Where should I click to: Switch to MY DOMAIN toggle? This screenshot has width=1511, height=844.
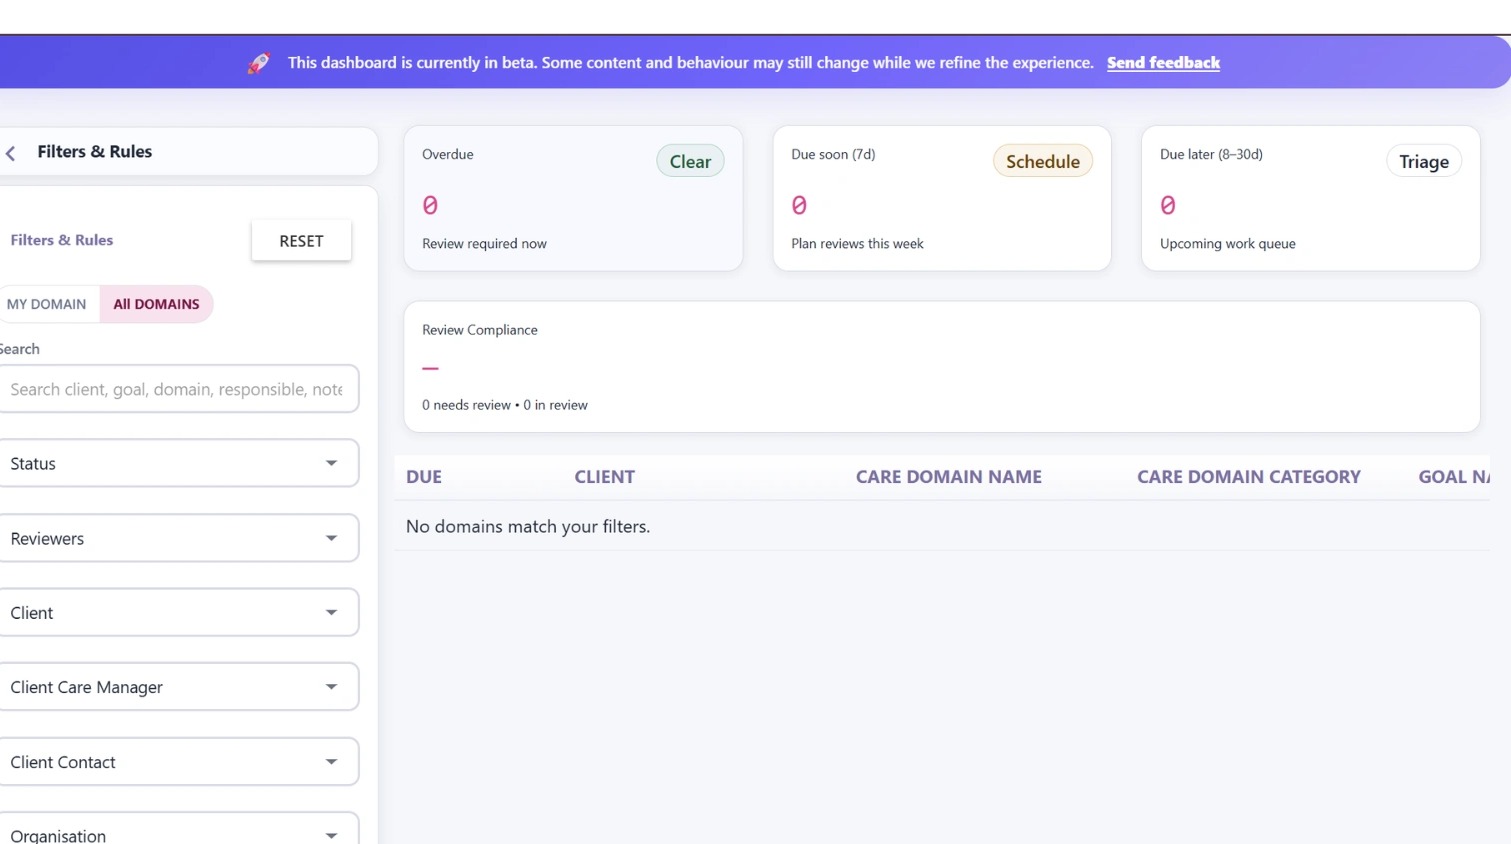point(47,304)
